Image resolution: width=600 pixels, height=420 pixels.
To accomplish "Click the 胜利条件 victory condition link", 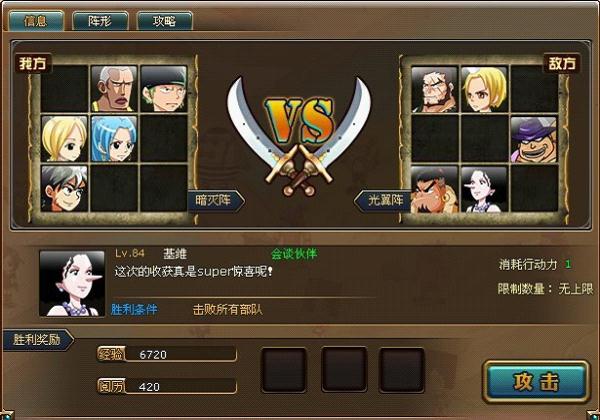I will [x=134, y=309].
